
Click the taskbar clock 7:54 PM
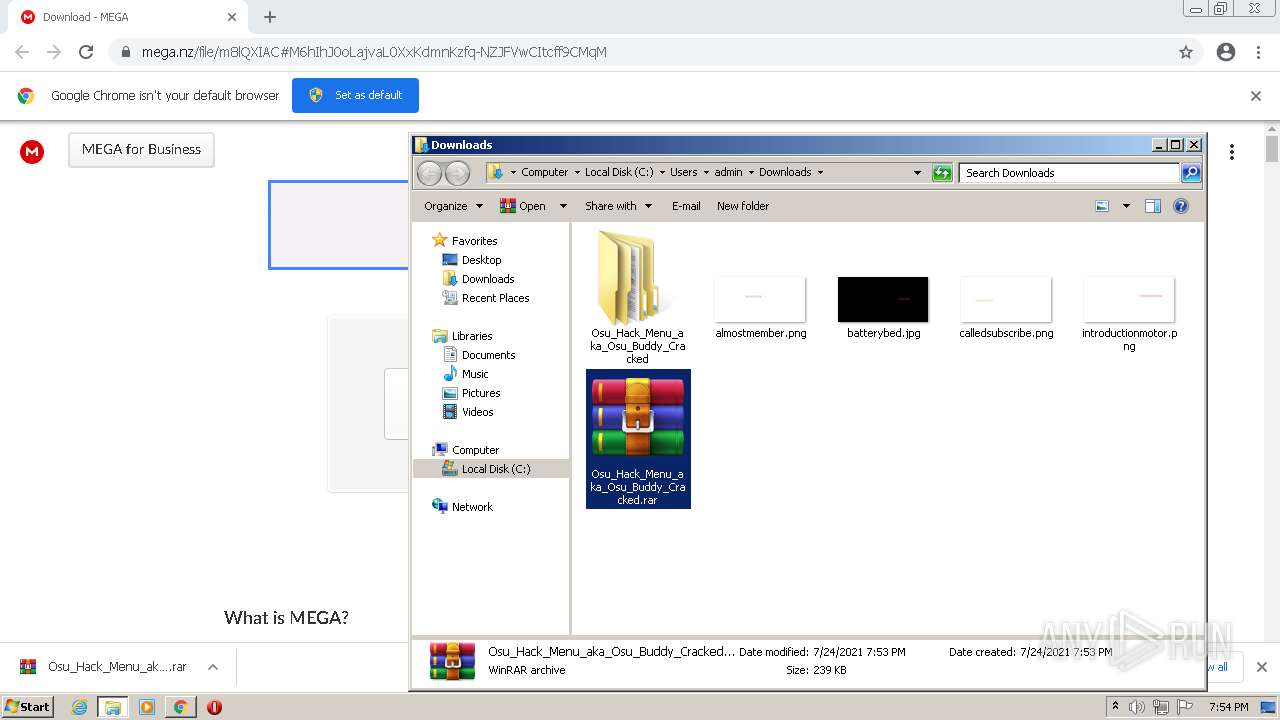point(1228,707)
